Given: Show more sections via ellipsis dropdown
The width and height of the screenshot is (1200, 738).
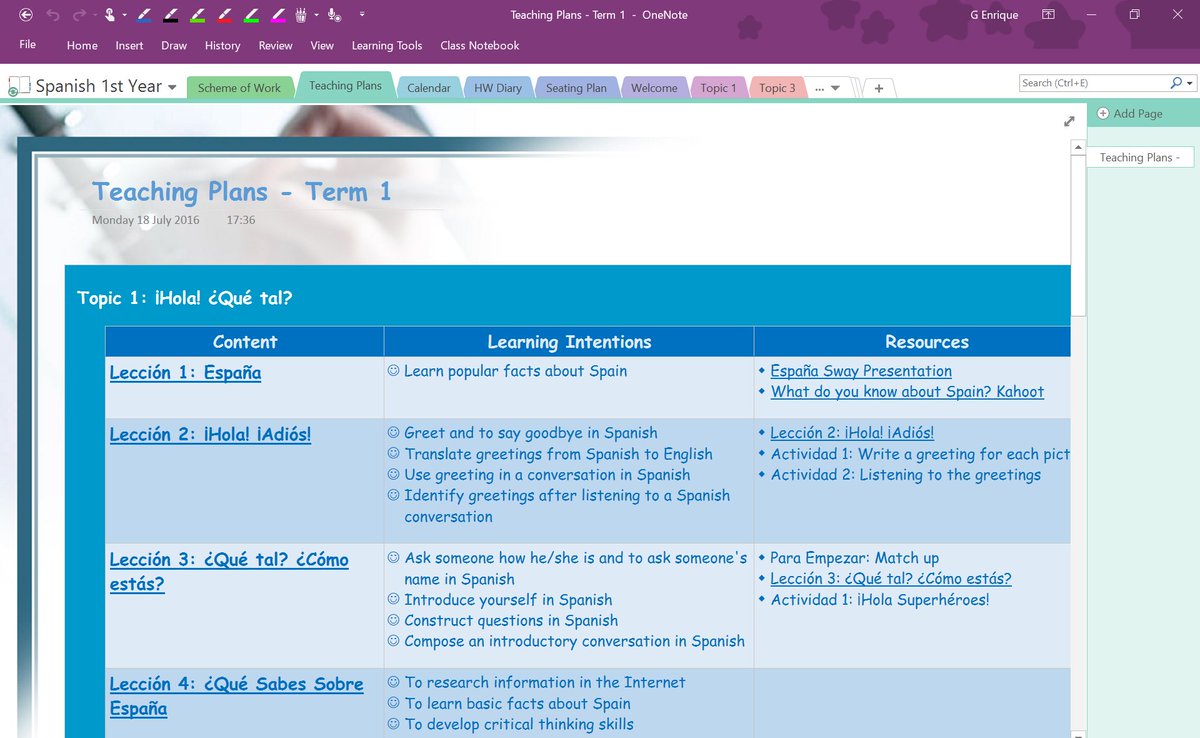Looking at the screenshot, I should (x=827, y=88).
